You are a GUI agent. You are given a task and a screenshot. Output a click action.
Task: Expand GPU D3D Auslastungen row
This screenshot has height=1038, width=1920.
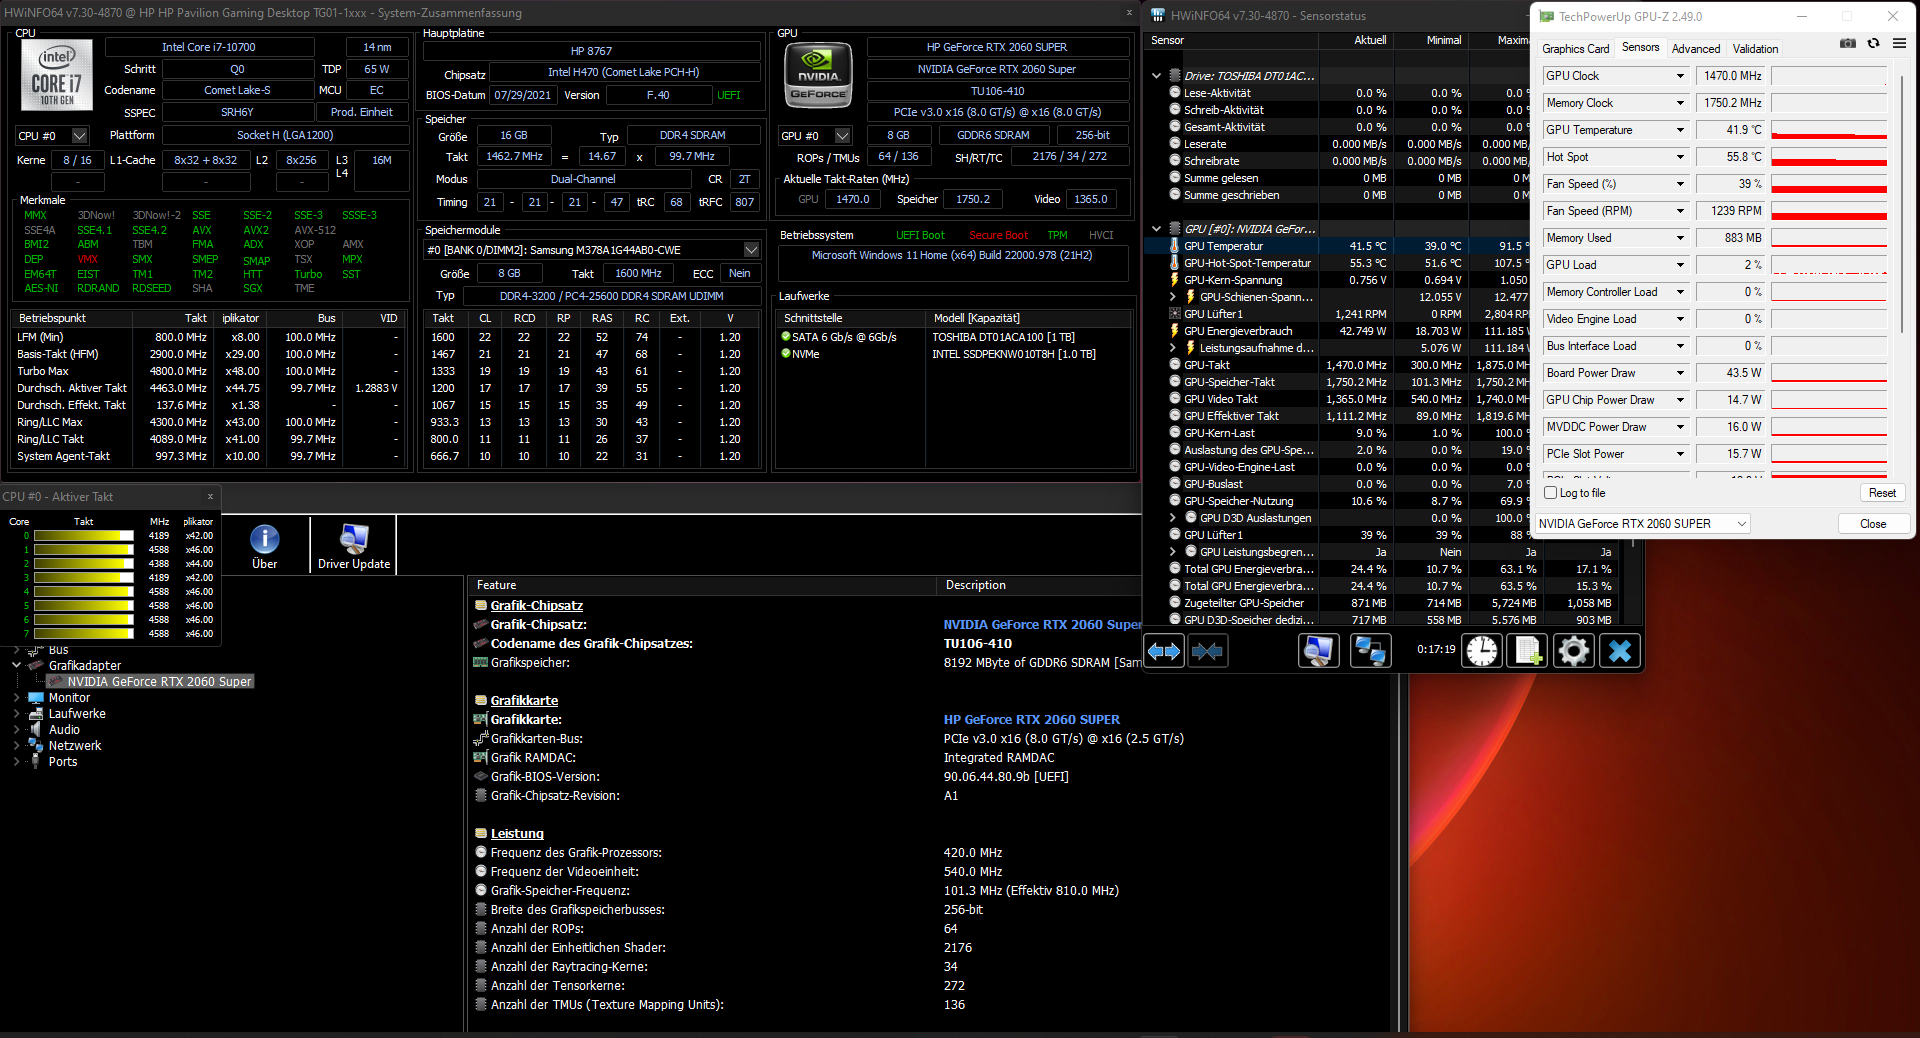(1173, 518)
